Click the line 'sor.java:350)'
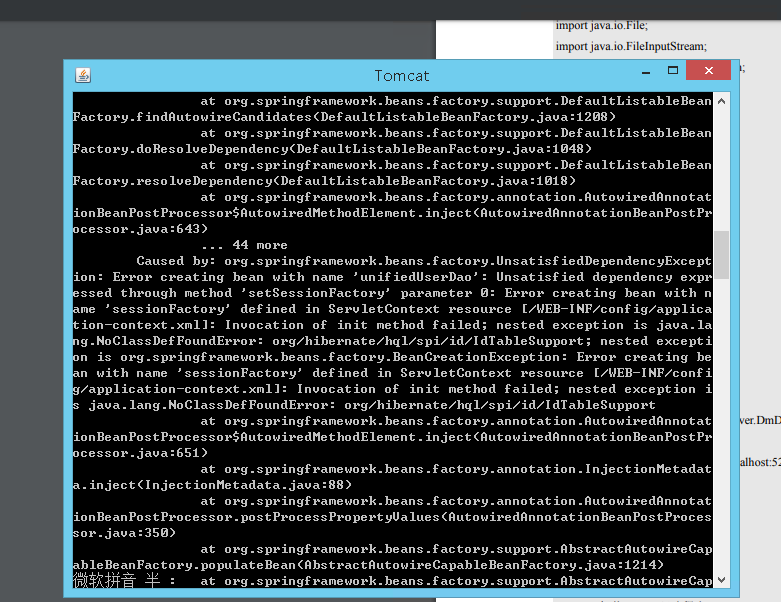The width and height of the screenshot is (781, 602). point(124,533)
